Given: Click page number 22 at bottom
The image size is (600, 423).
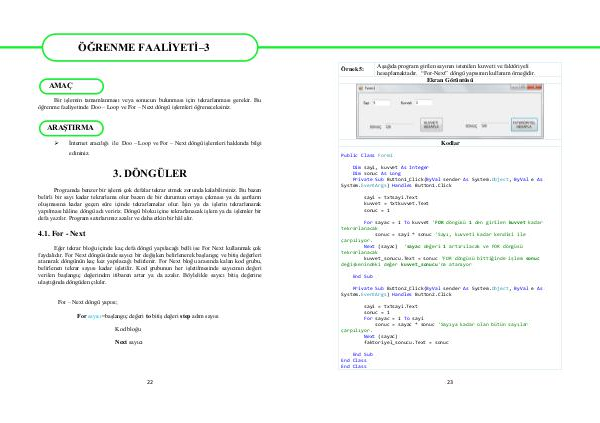Looking at the screenshot, I should click(150, 383).
